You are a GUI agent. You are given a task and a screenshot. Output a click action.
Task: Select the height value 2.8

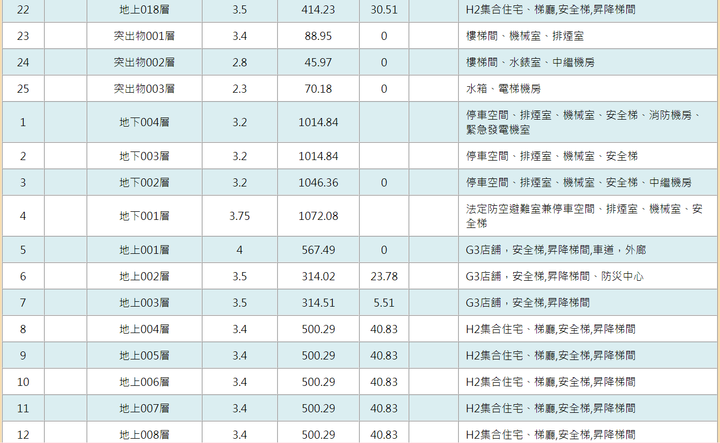[239, 62]
